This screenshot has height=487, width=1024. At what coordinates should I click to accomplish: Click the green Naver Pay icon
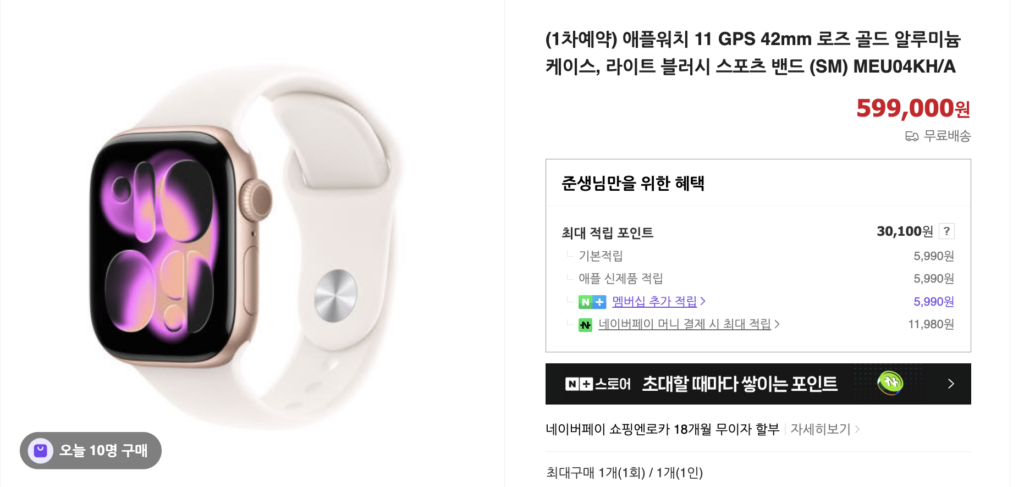585,324
